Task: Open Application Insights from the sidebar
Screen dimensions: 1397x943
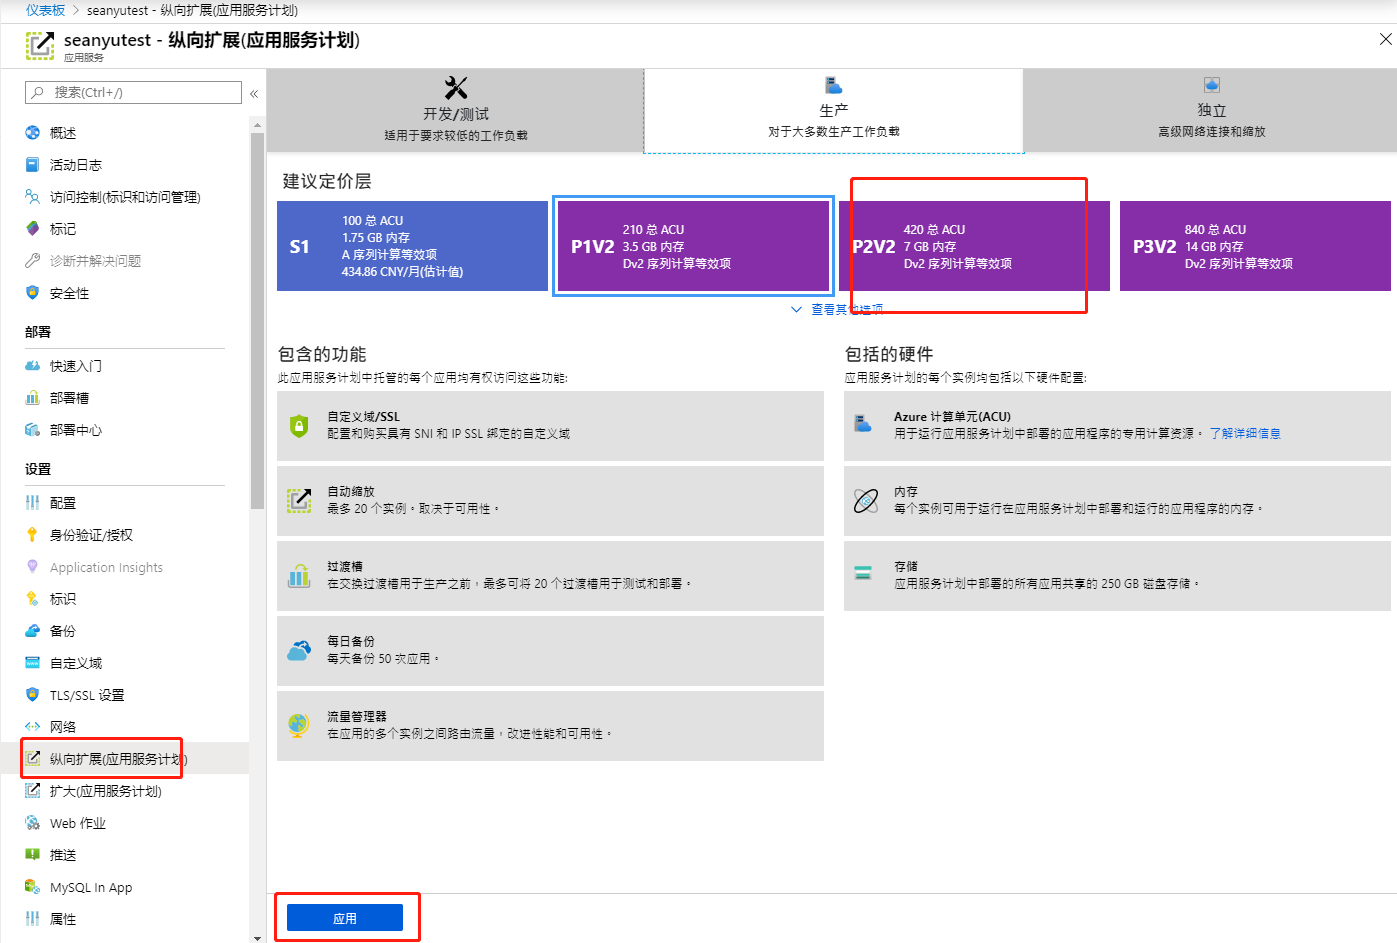Action: (x=105, y=566)
